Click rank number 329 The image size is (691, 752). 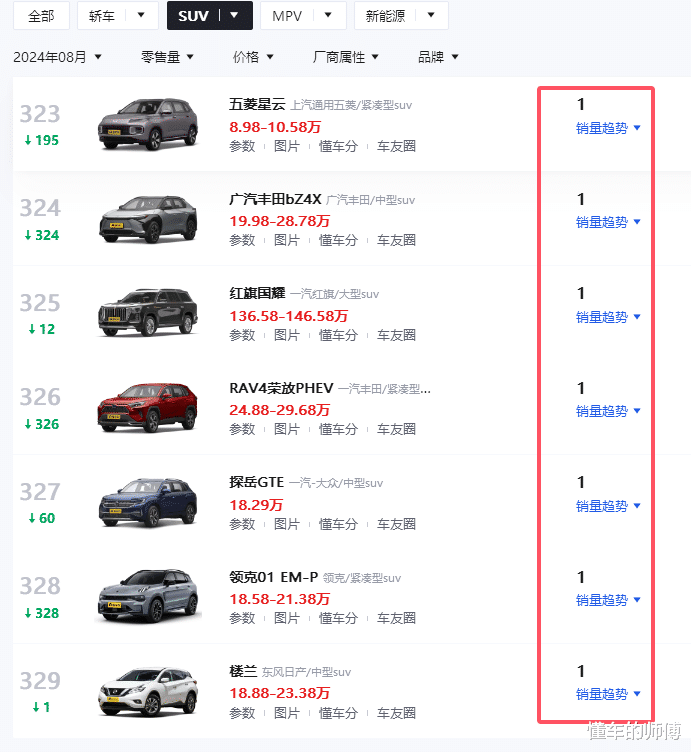point(40,681)
